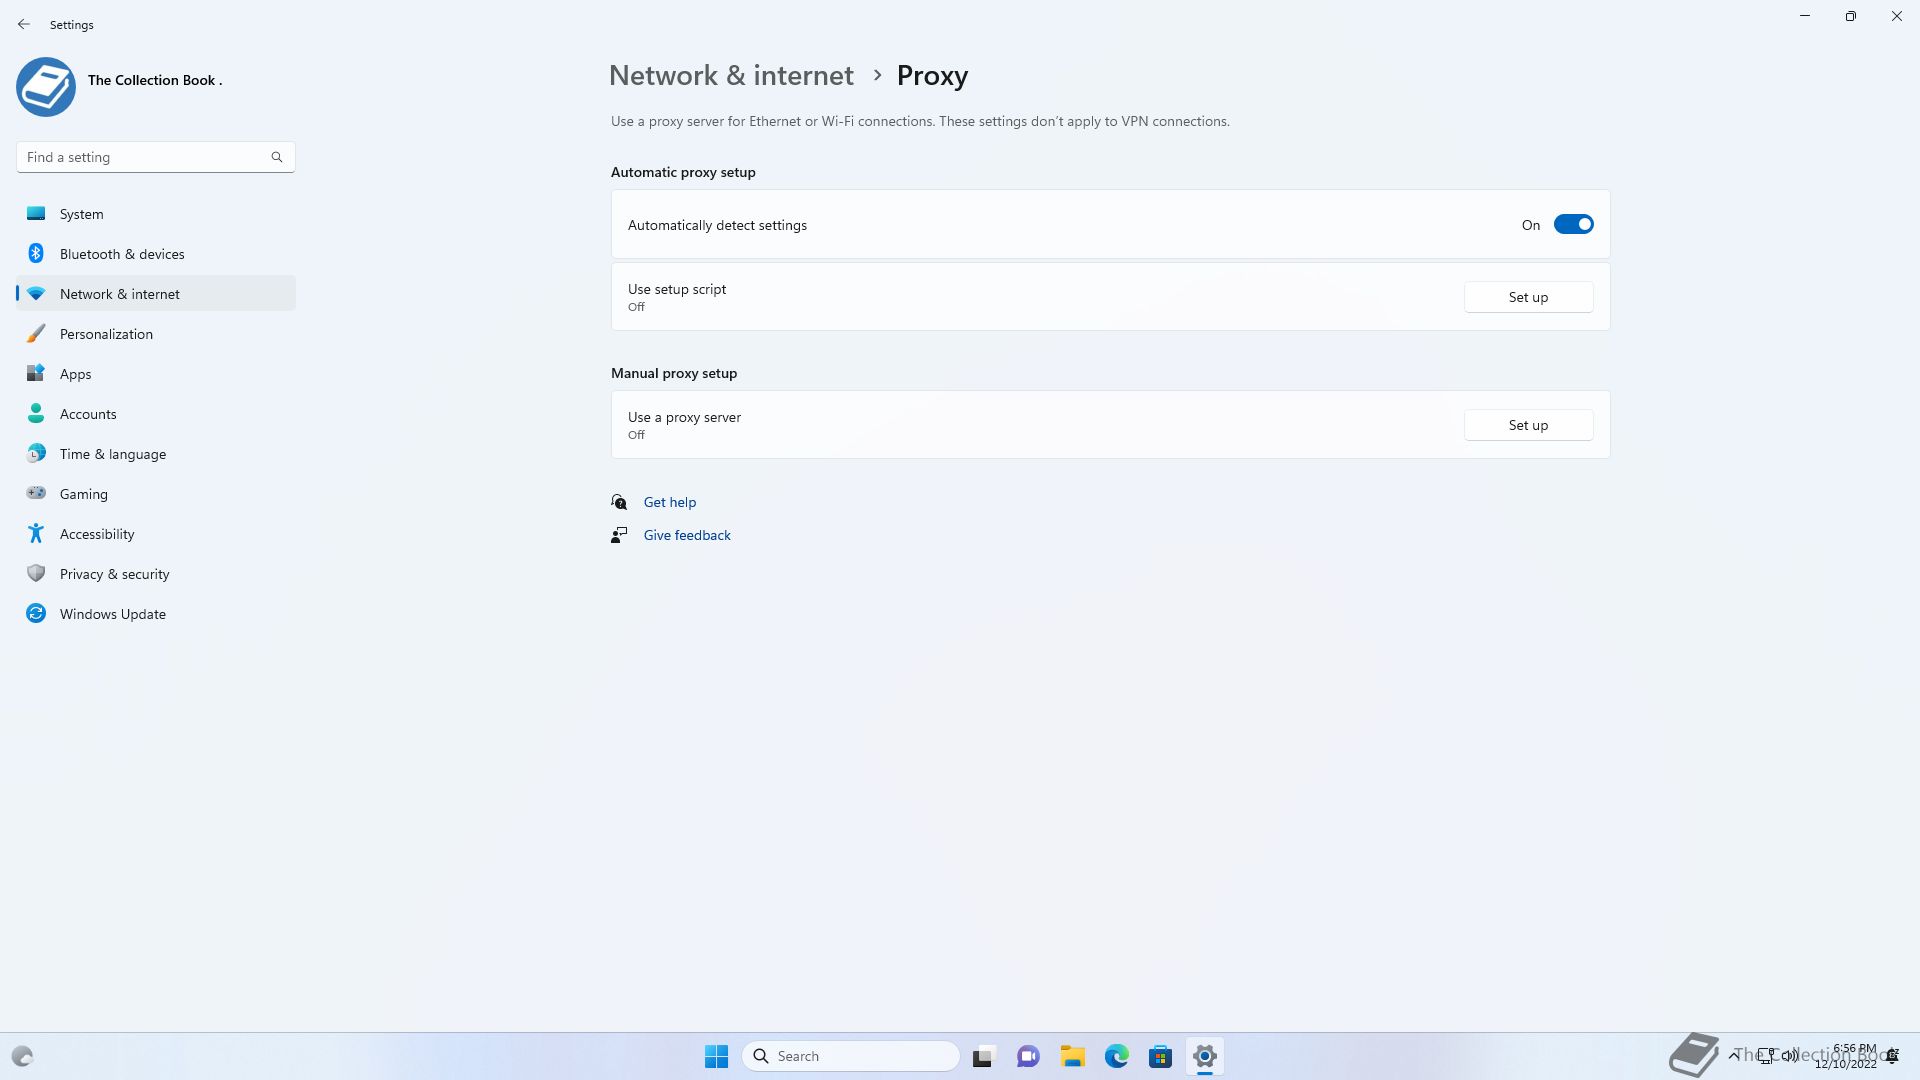Click the search magnifier in Find a setting
The width and height of the screenshot is (1920, 1080).
(277, 157)
